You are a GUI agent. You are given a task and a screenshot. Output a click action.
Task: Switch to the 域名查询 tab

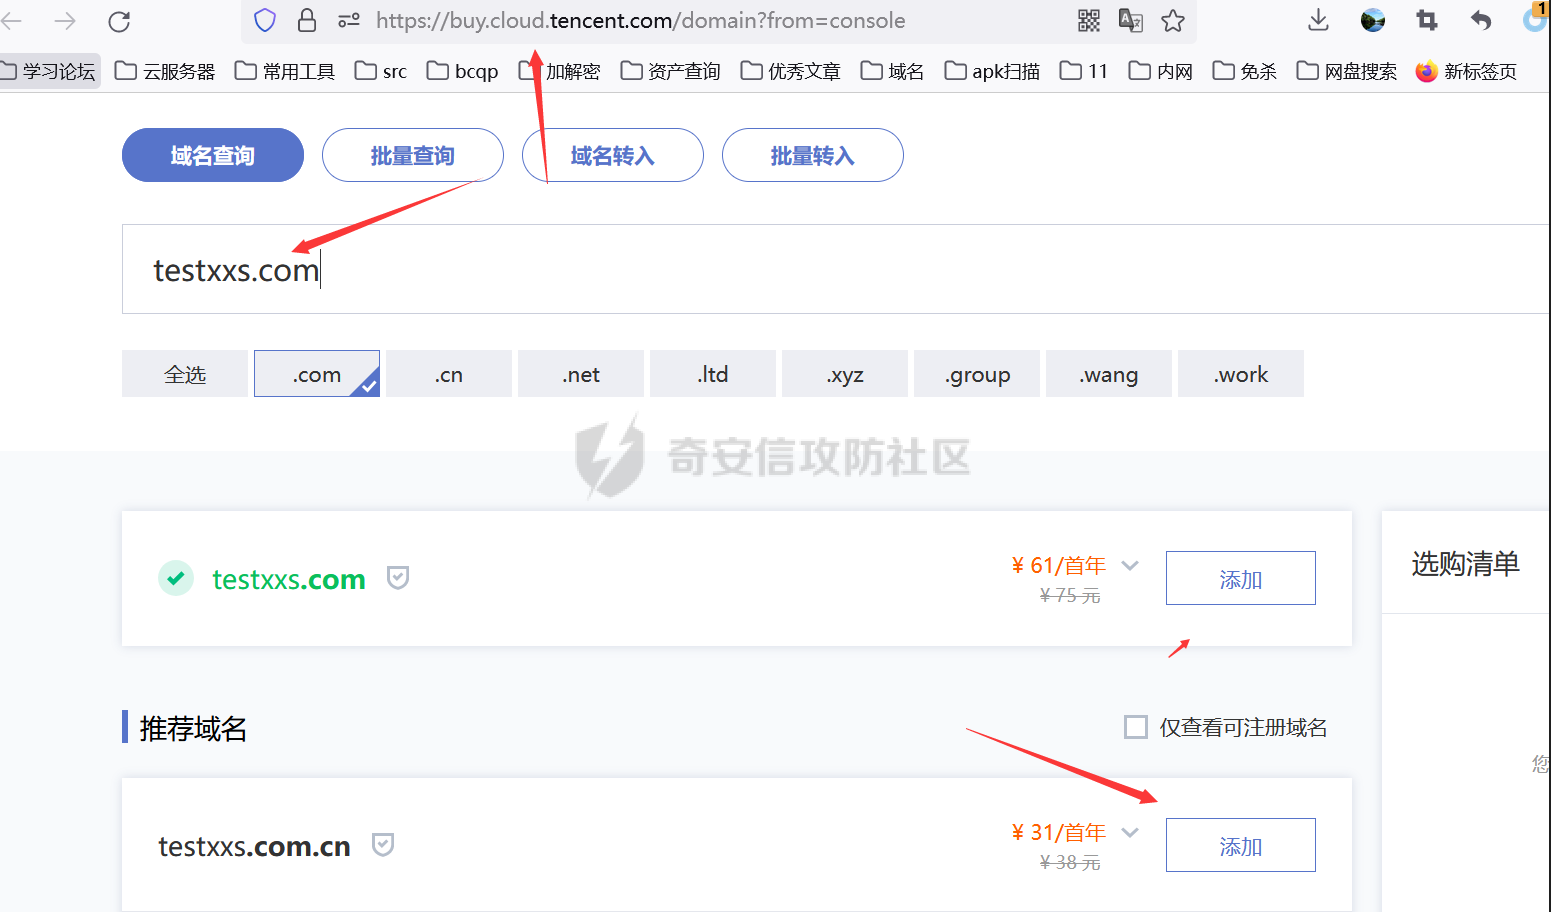point(213,155)
